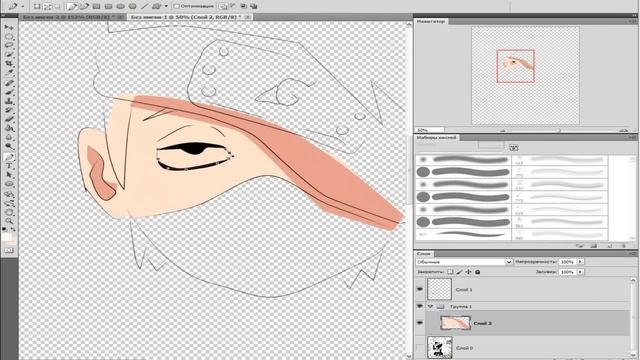
Task: Click the Shape Layers mode icon
Action: pos(37,6)
